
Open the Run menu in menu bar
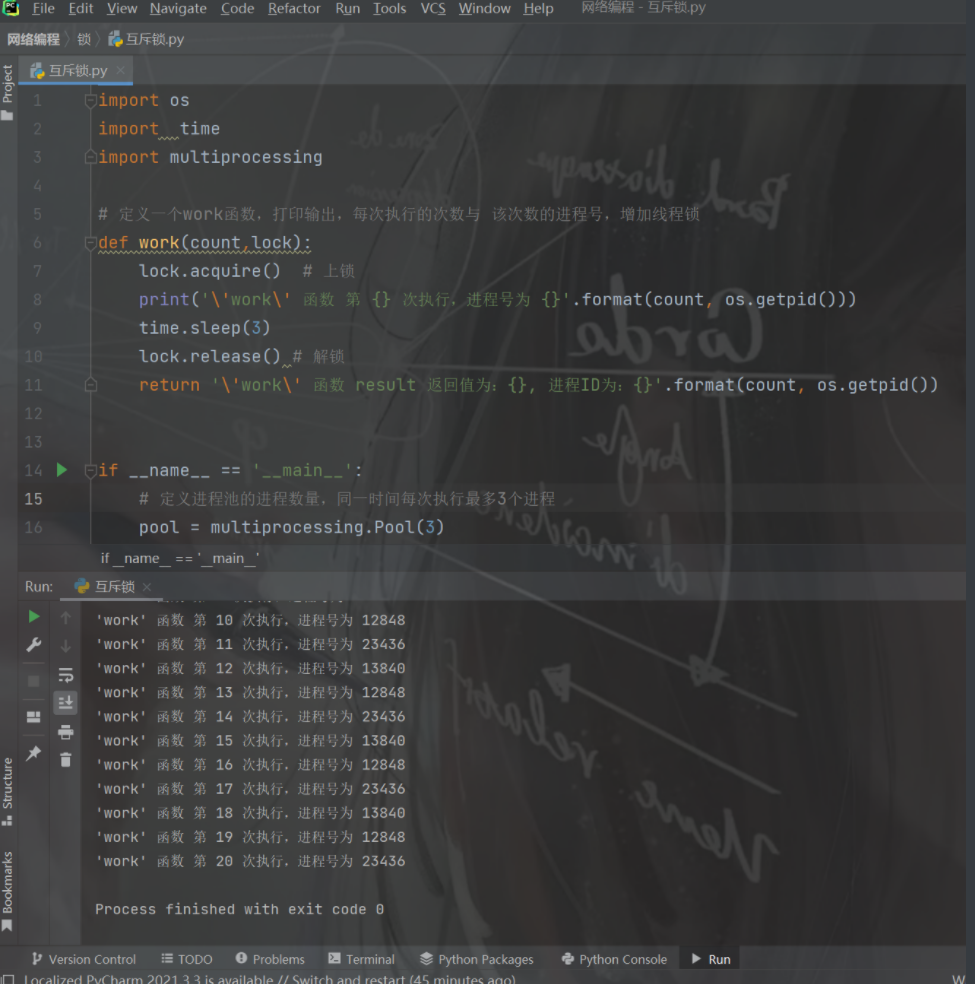pos(347,8)
